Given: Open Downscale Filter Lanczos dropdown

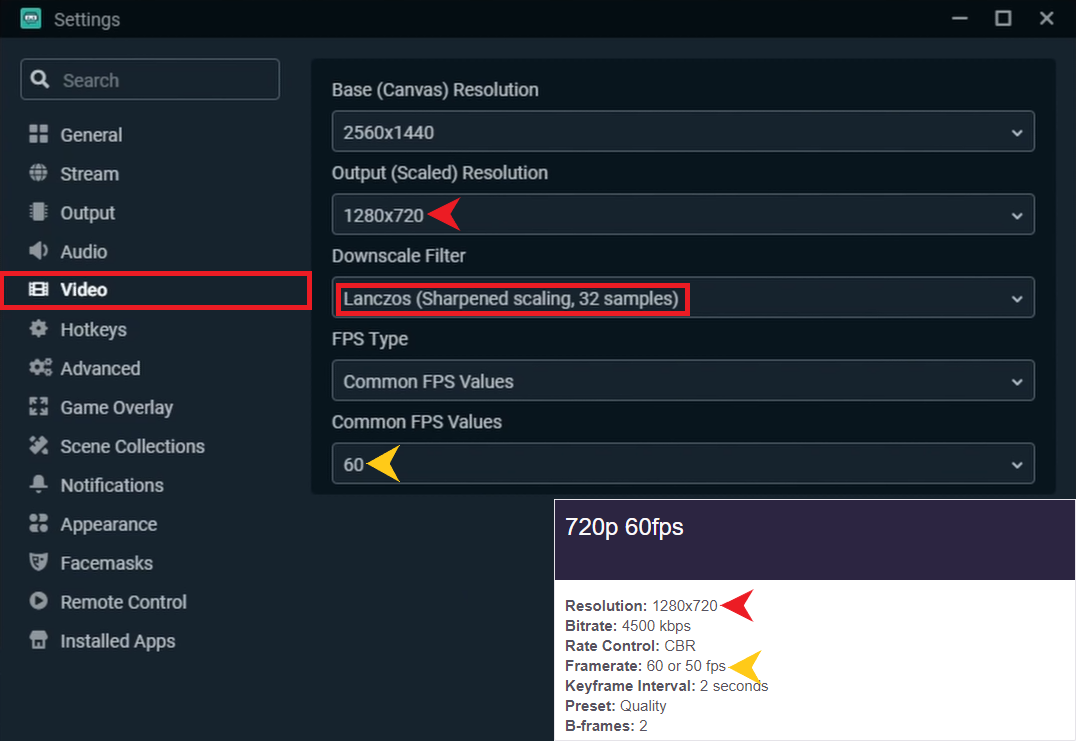Looking at the screenshot, I should 683,297.
